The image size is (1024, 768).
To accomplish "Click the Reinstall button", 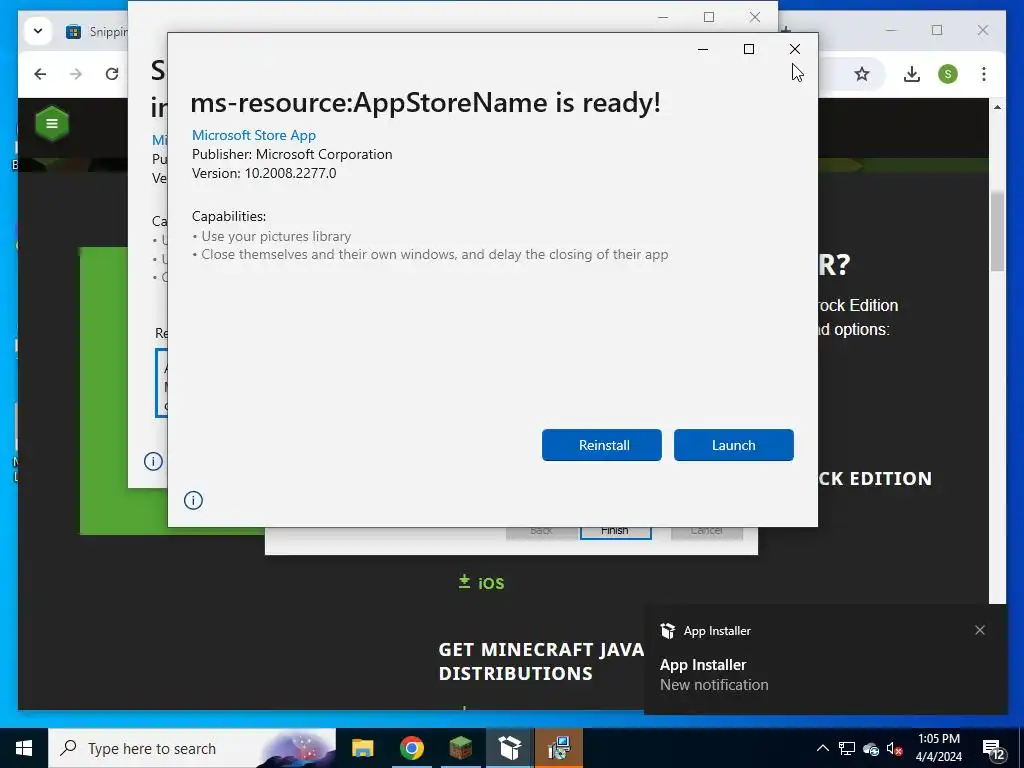I will (x=601, y=445).
